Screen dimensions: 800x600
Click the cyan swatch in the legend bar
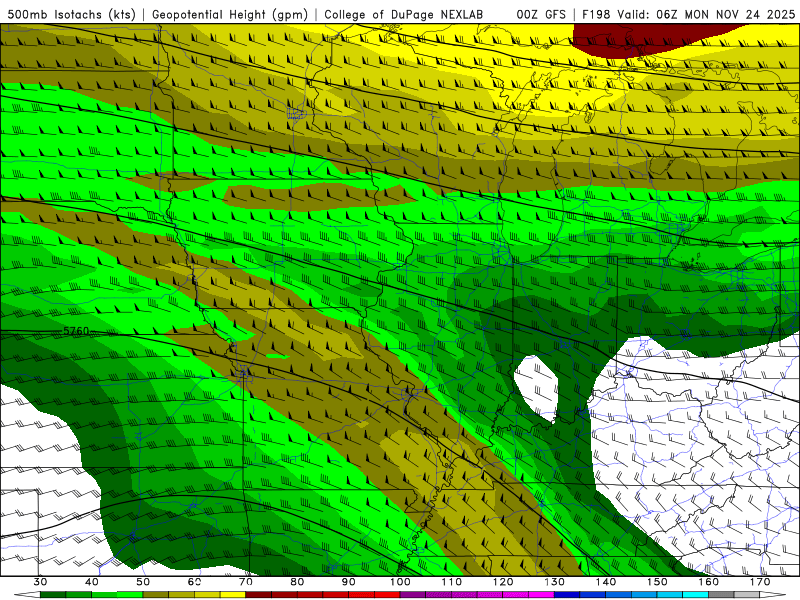coord(695,595)
